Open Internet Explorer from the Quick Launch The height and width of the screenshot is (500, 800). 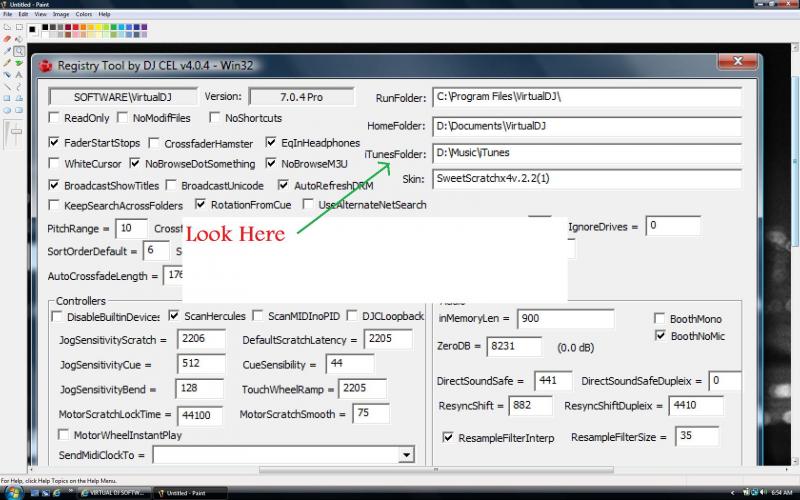[57, 493]
